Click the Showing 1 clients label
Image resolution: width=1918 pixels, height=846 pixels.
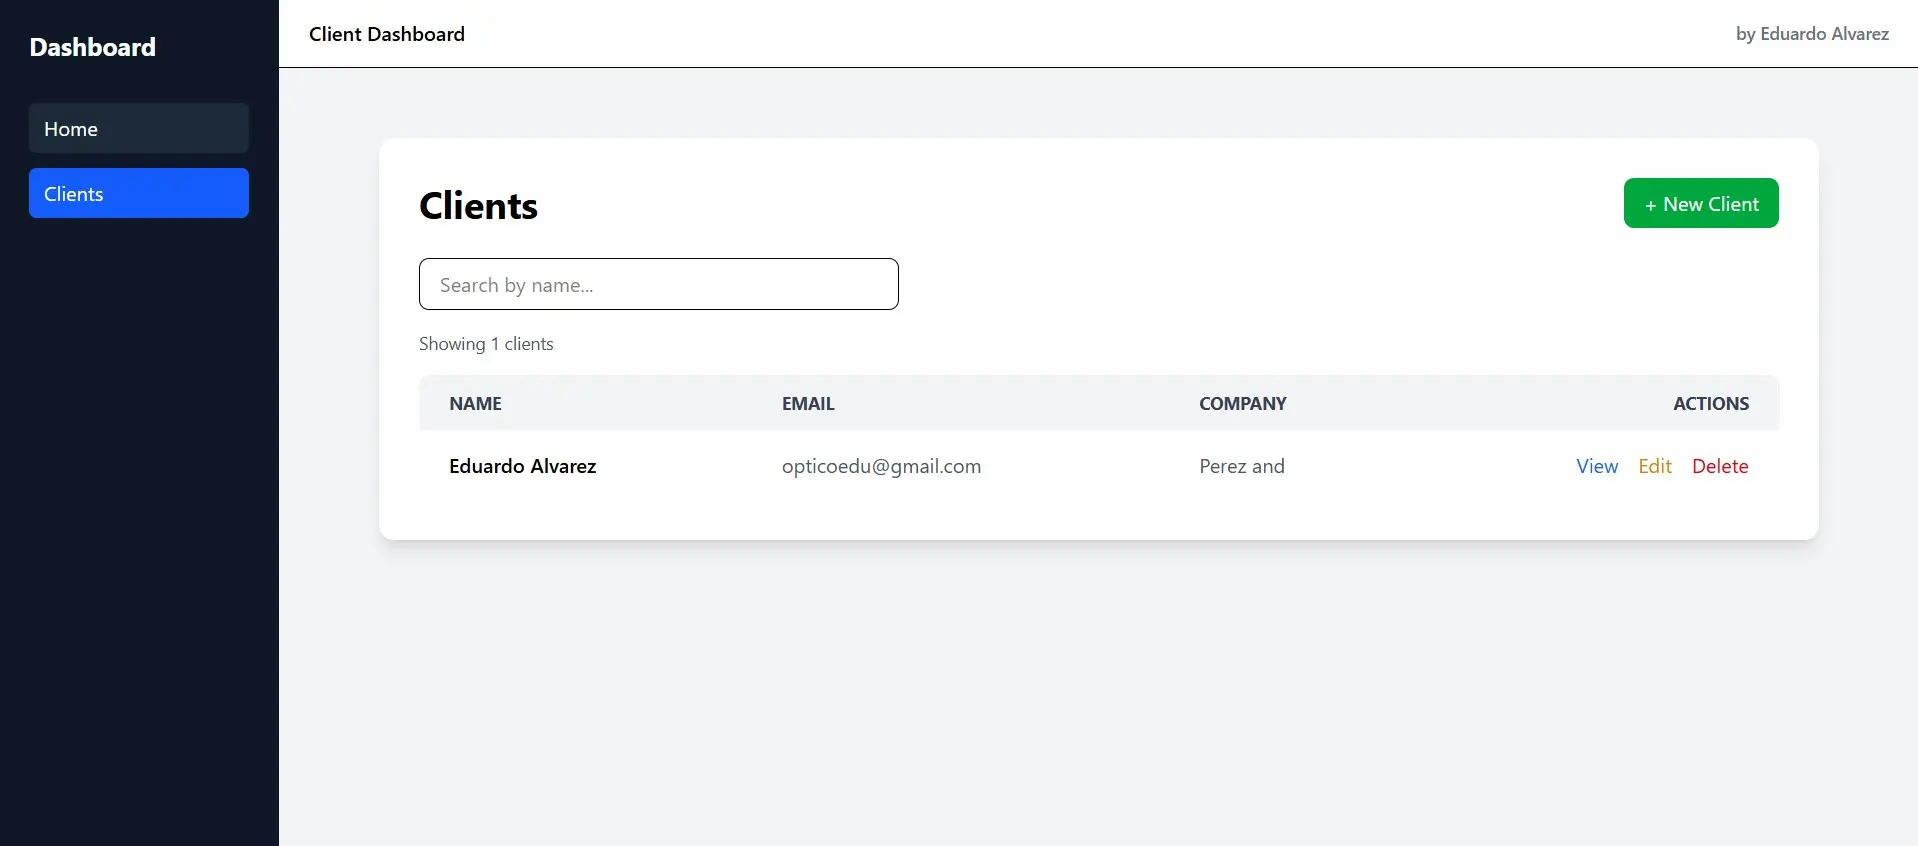coord(486,344)
